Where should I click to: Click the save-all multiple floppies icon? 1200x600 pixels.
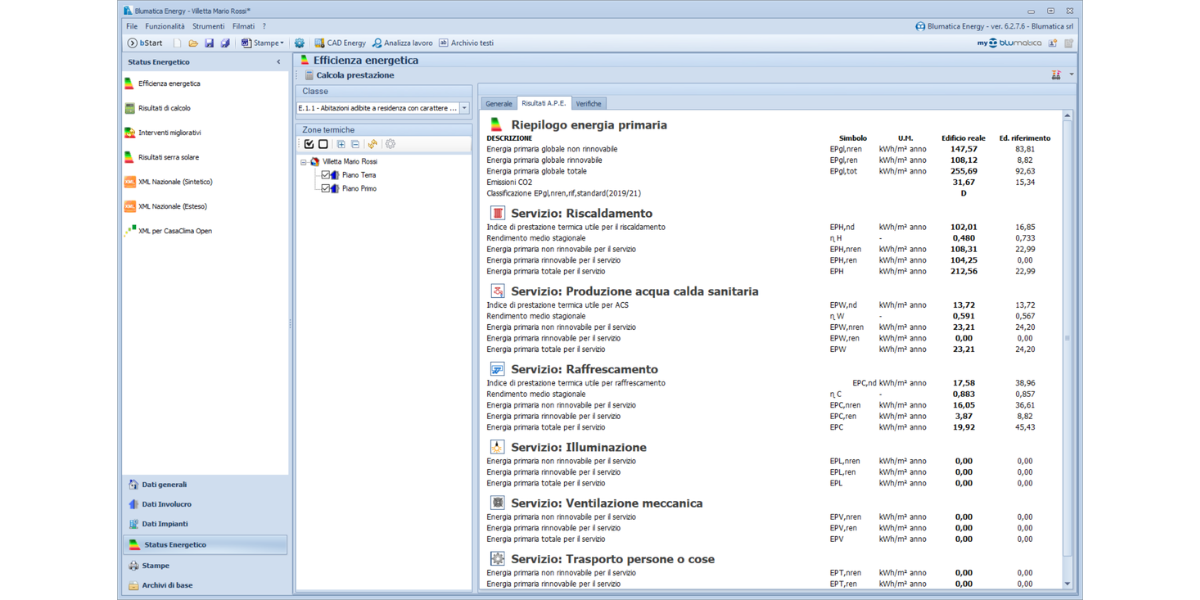(225, 43)
